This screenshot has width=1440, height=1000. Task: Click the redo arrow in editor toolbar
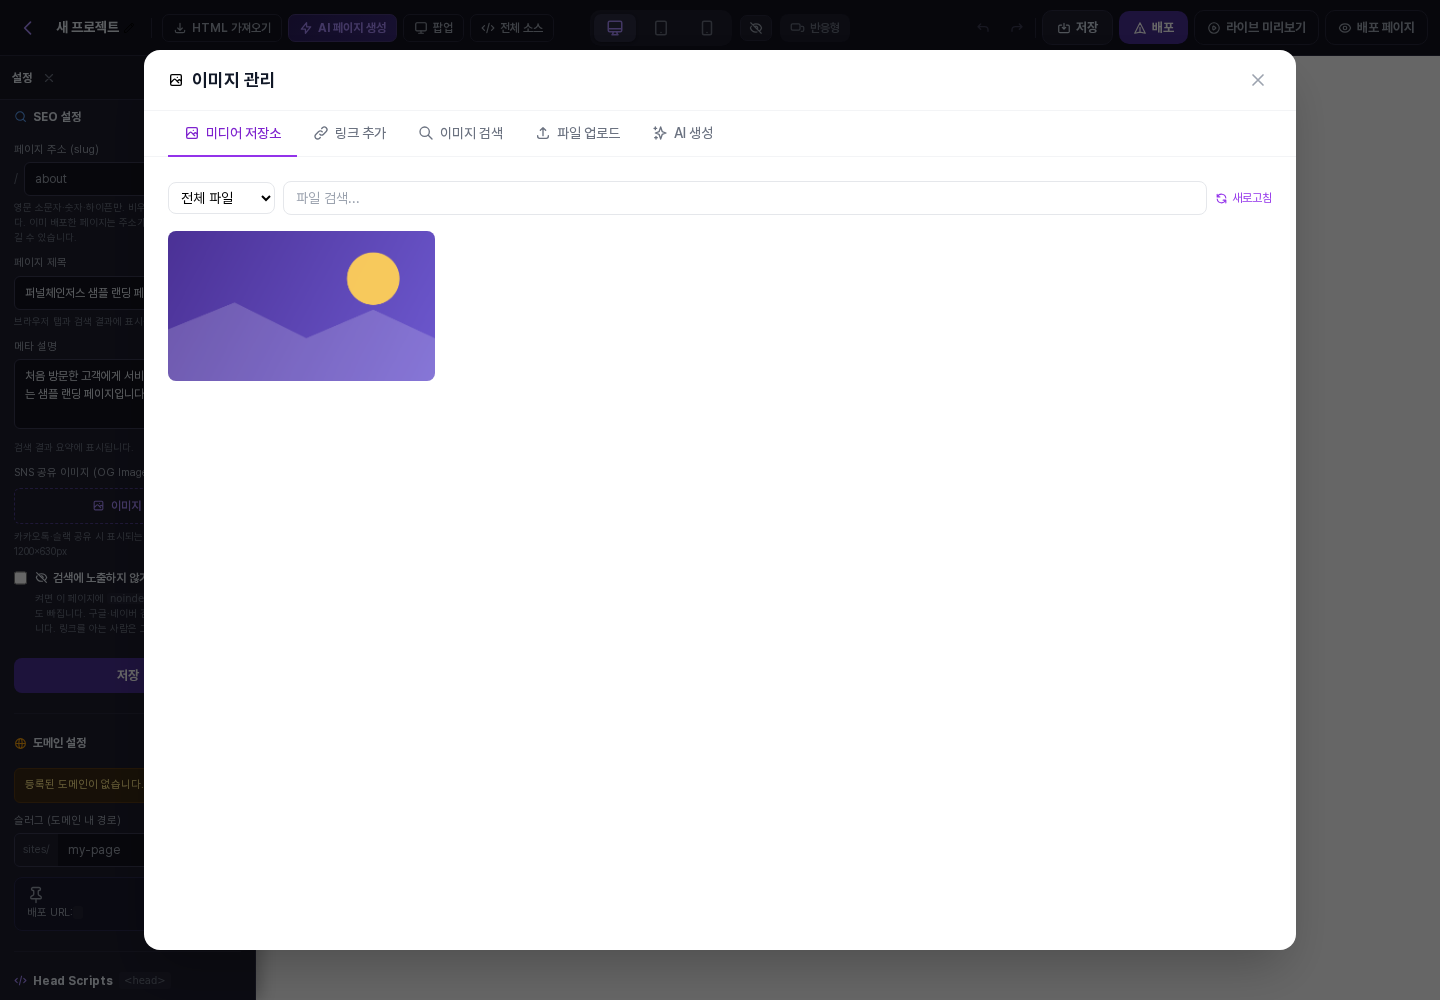[1017, 28]
